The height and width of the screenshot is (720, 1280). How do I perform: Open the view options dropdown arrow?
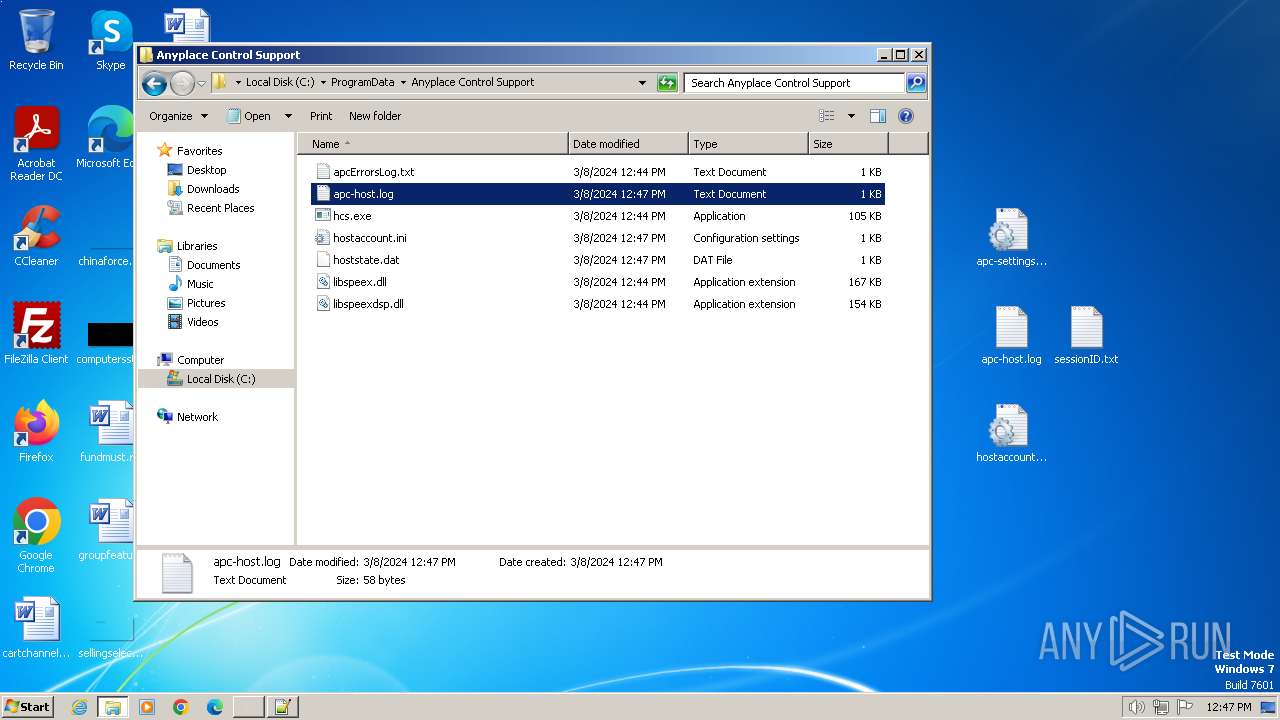[851, 116]
